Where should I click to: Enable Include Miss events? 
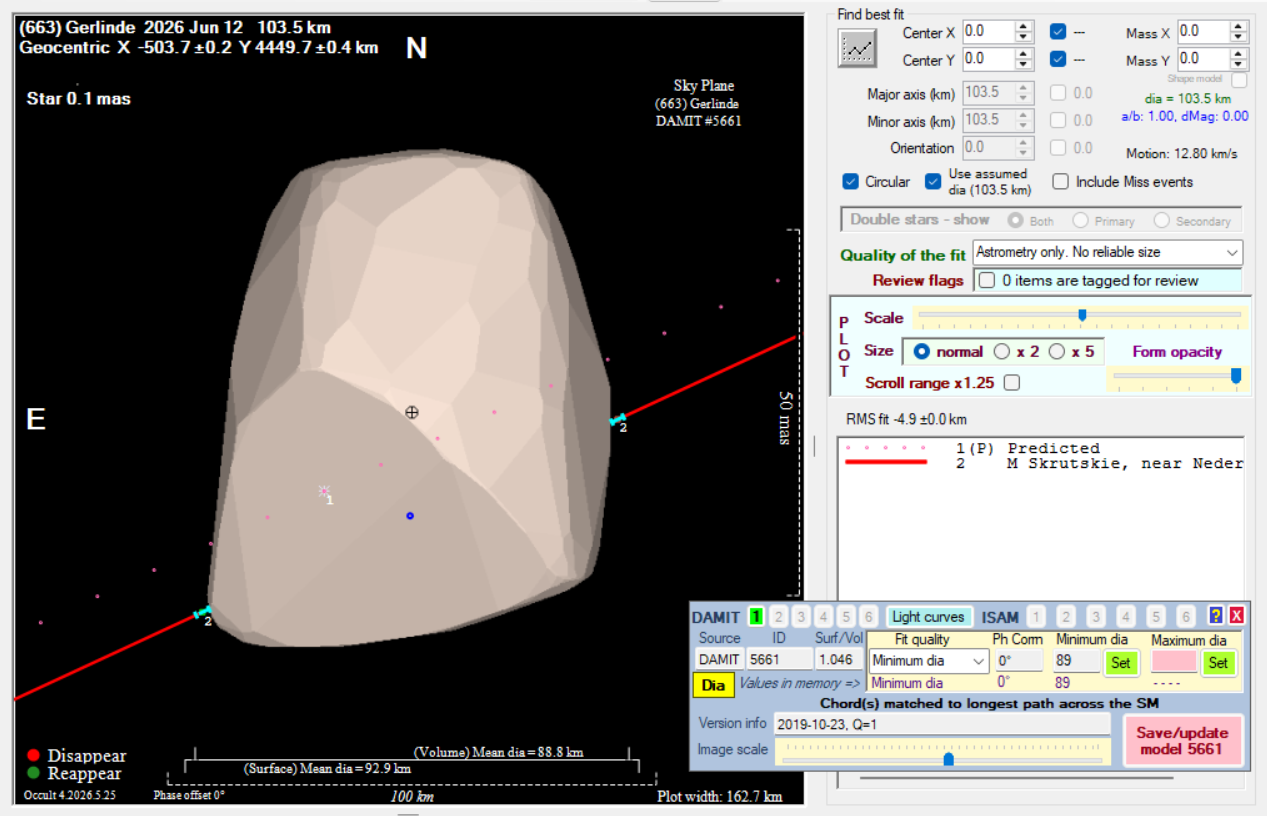tap(1060, 182)
